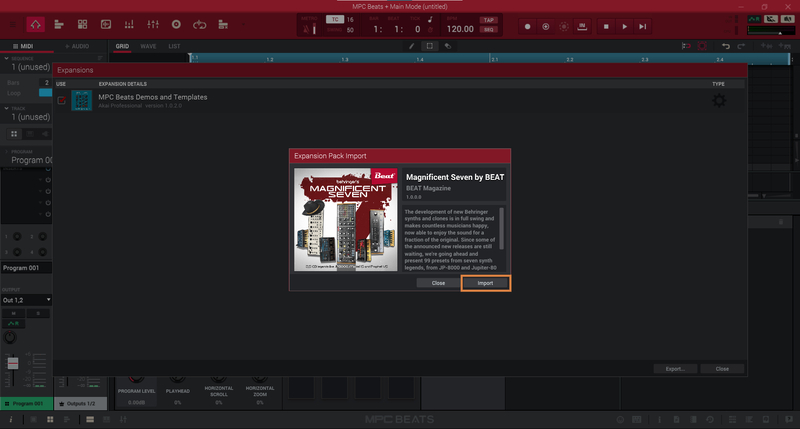Click the Program 001 name field
This screenshot has height=429, width=800.
(x=26, y=268)
